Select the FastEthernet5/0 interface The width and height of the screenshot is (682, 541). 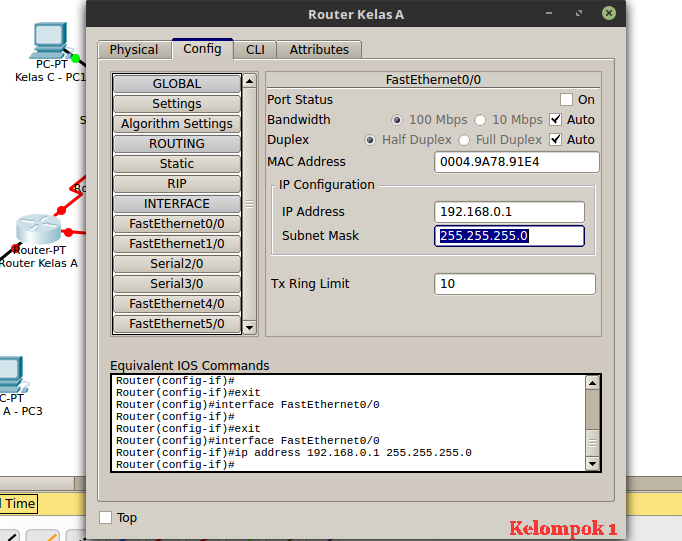[177, 324]
